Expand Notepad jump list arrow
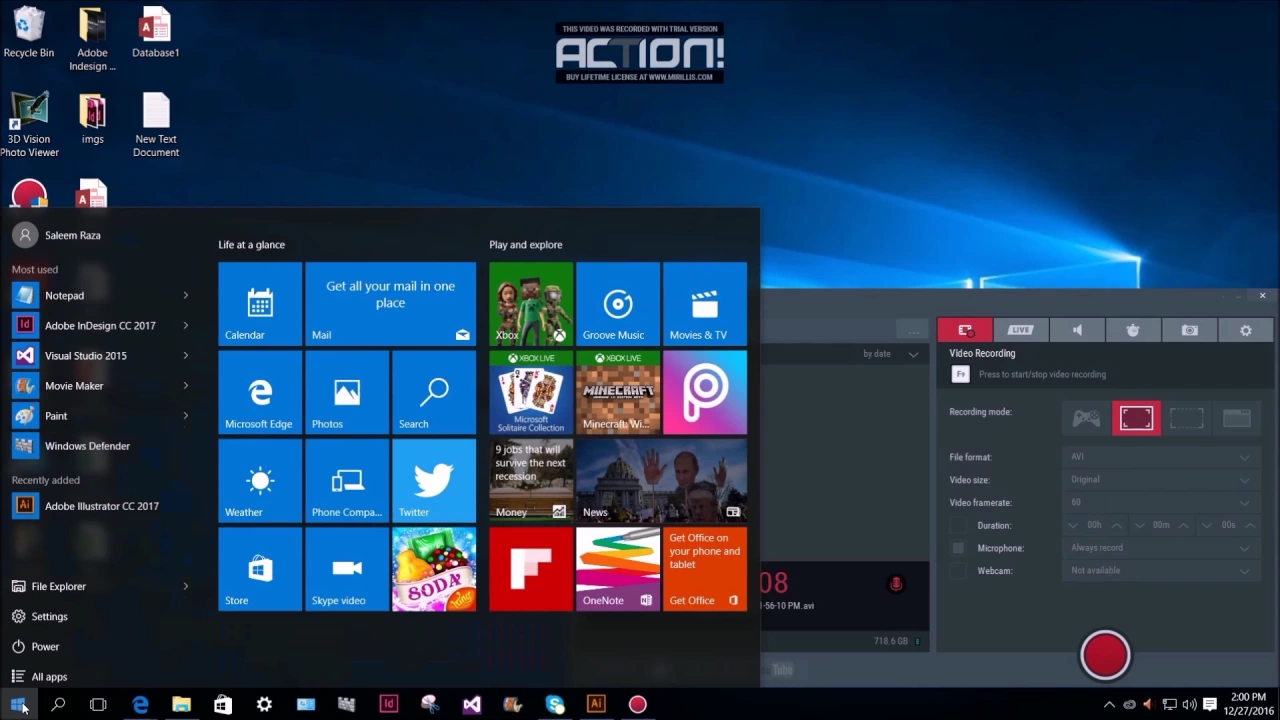1280x720 pixels. point(186,296)
